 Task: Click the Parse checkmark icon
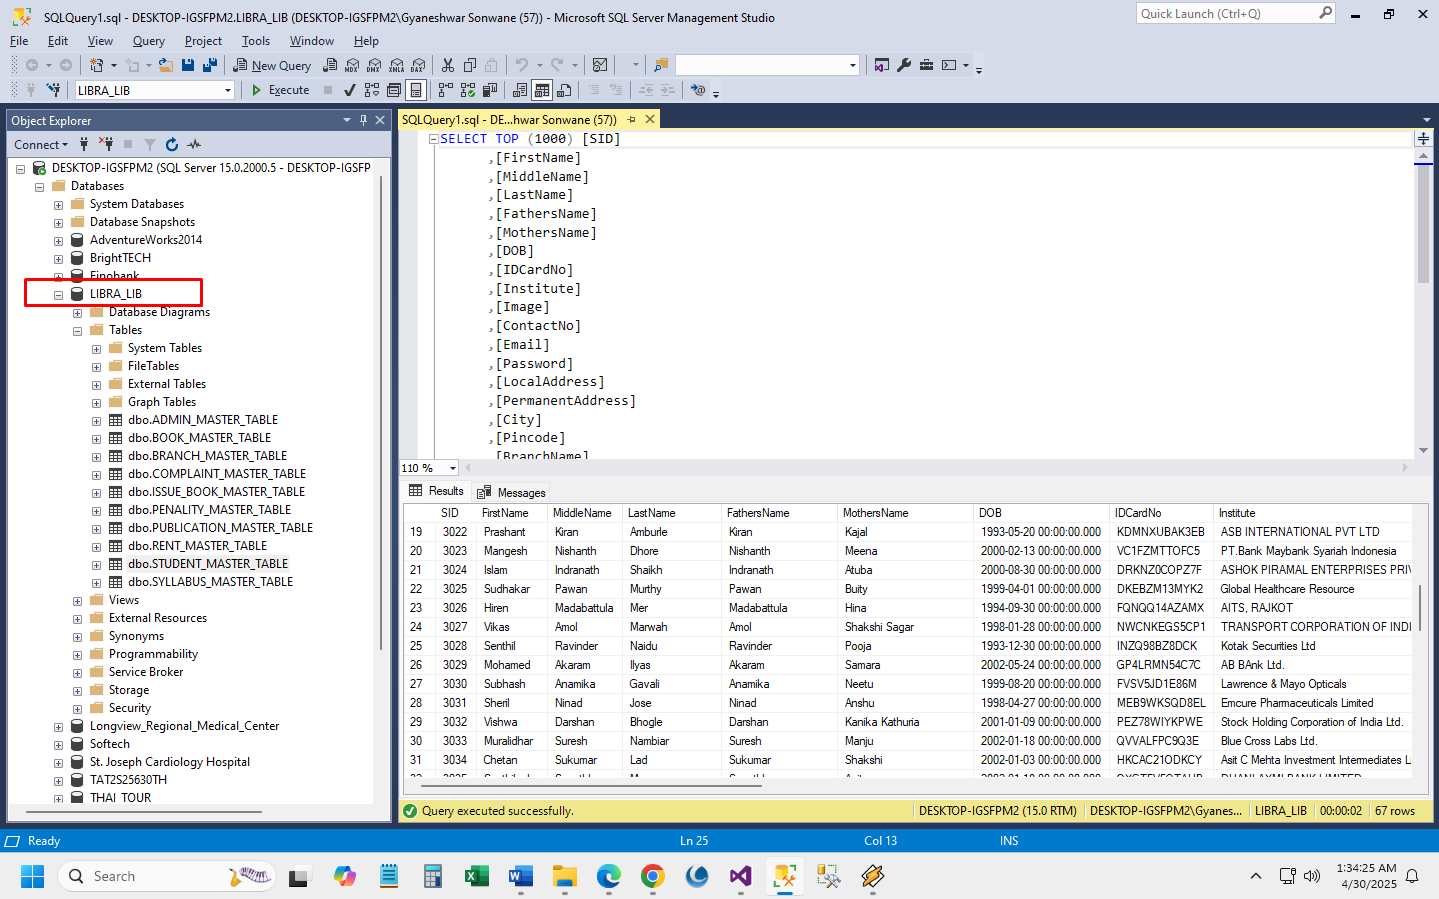349,90
